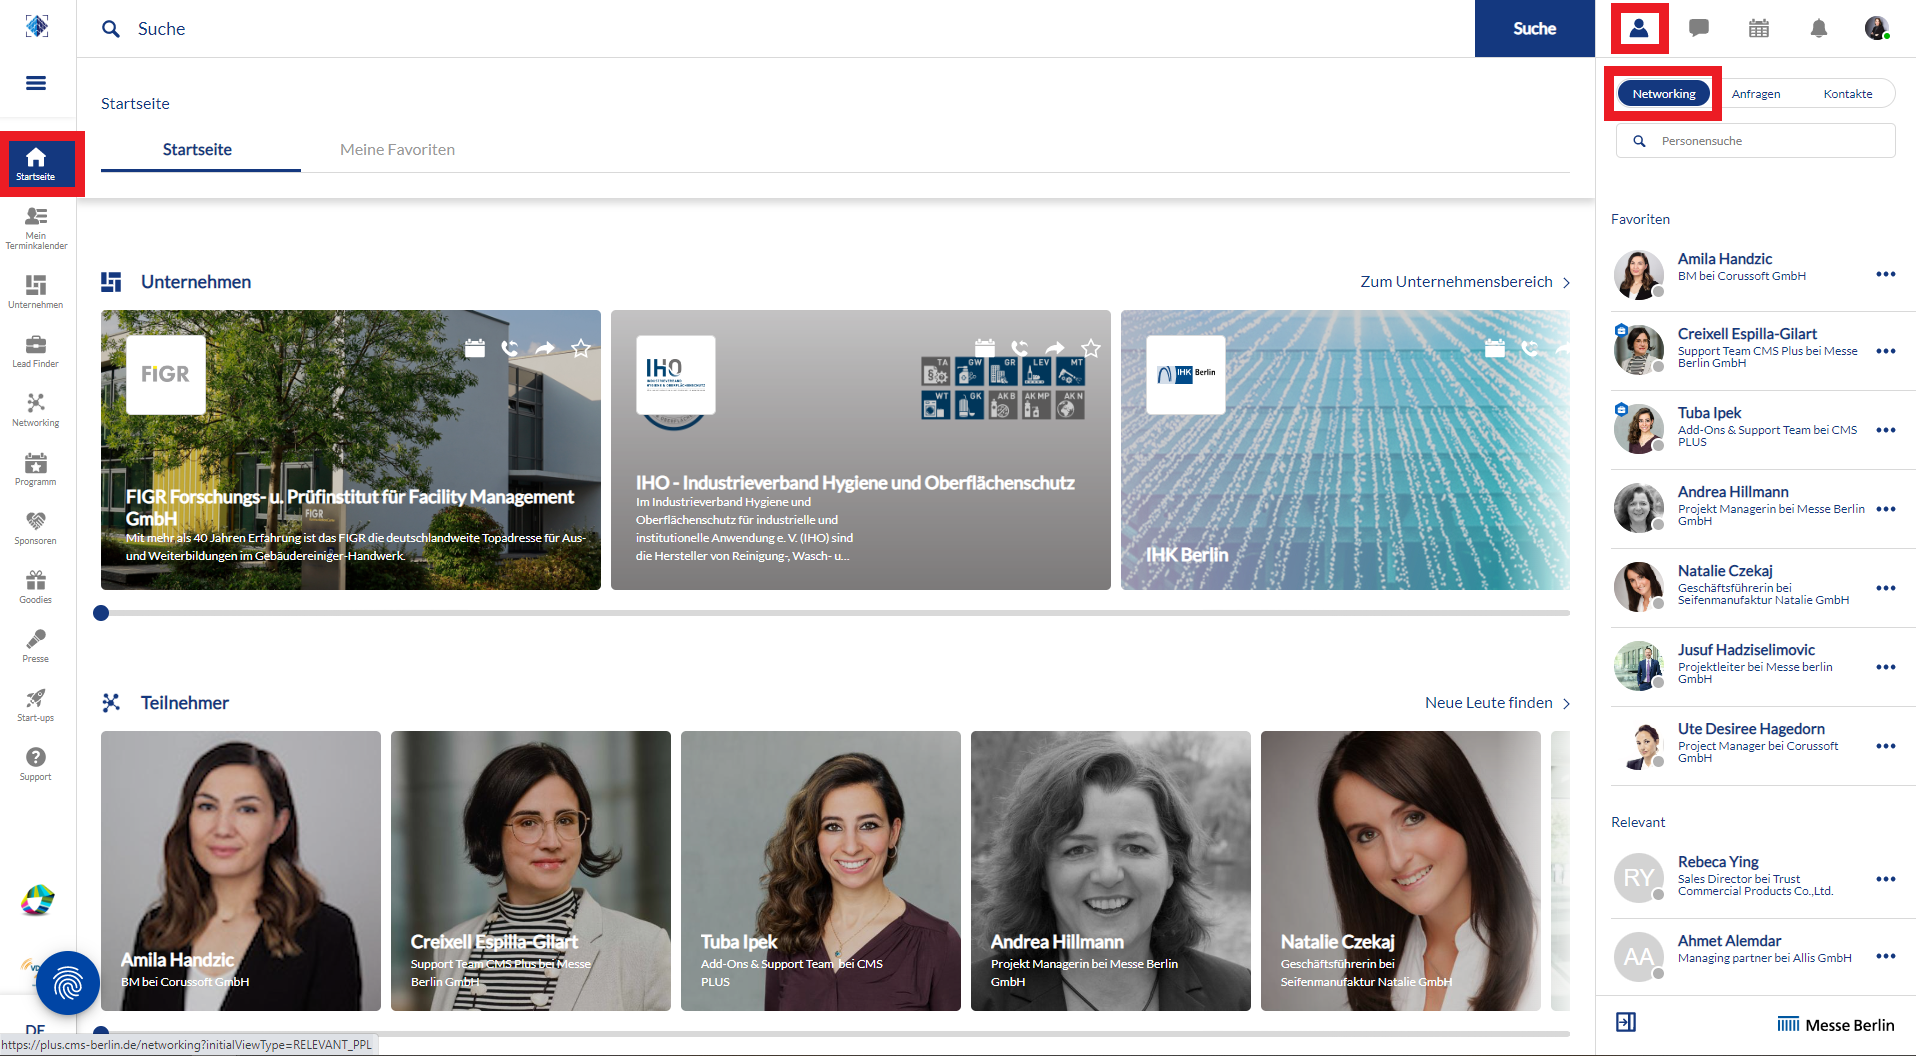Go to Startseite in the left sidebar
Screen dimensions: 1916x1056
point(36,164)
